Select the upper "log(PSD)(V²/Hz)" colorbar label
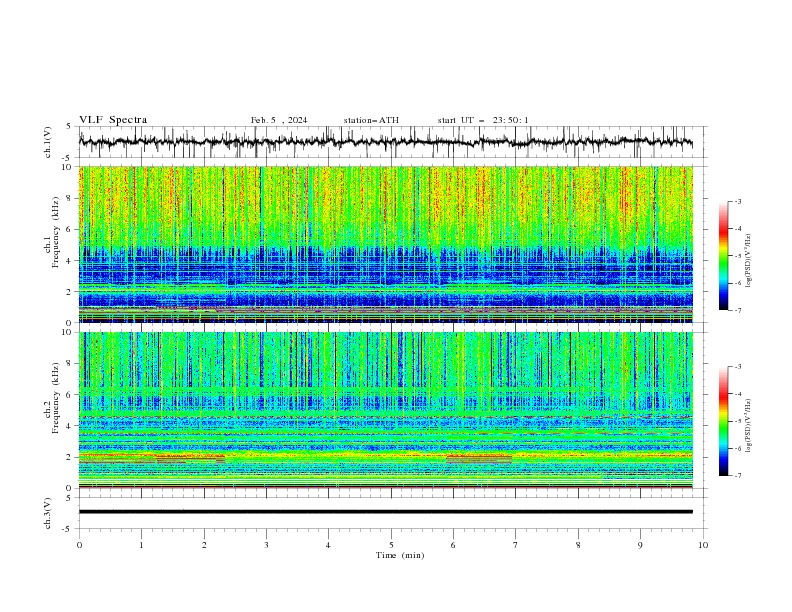This screenshot has width=792, height=612. pos(748,260)
